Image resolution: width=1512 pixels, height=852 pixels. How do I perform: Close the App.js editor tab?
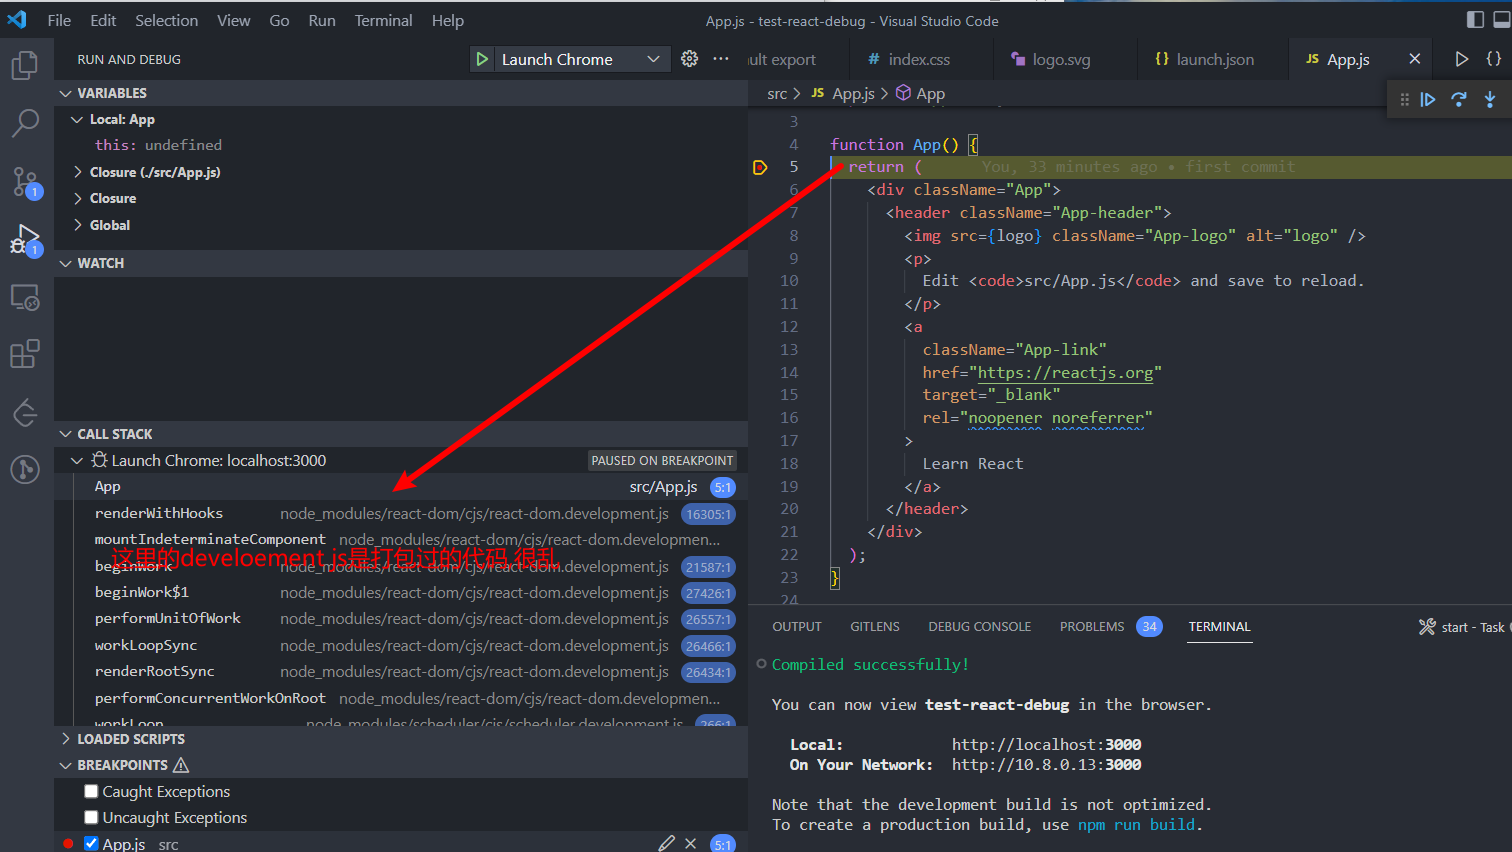[x=1414, y=59]
